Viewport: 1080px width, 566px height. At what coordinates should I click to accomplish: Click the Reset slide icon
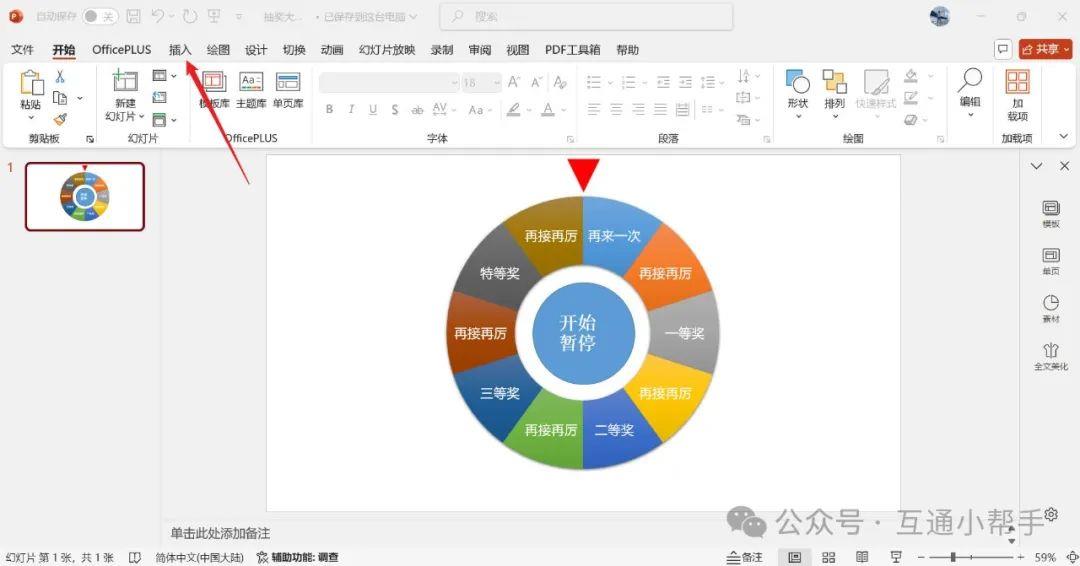[159, 98]
